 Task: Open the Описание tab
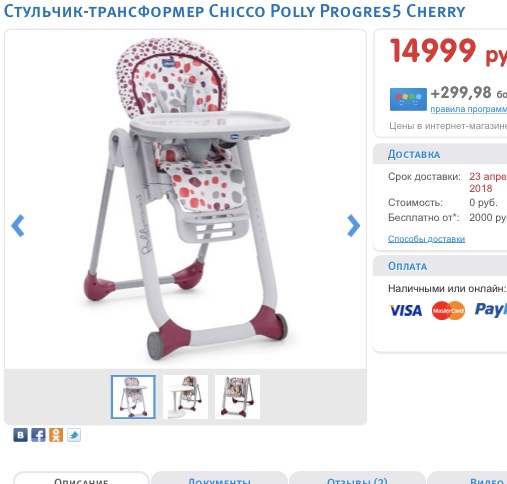(81, 479)
